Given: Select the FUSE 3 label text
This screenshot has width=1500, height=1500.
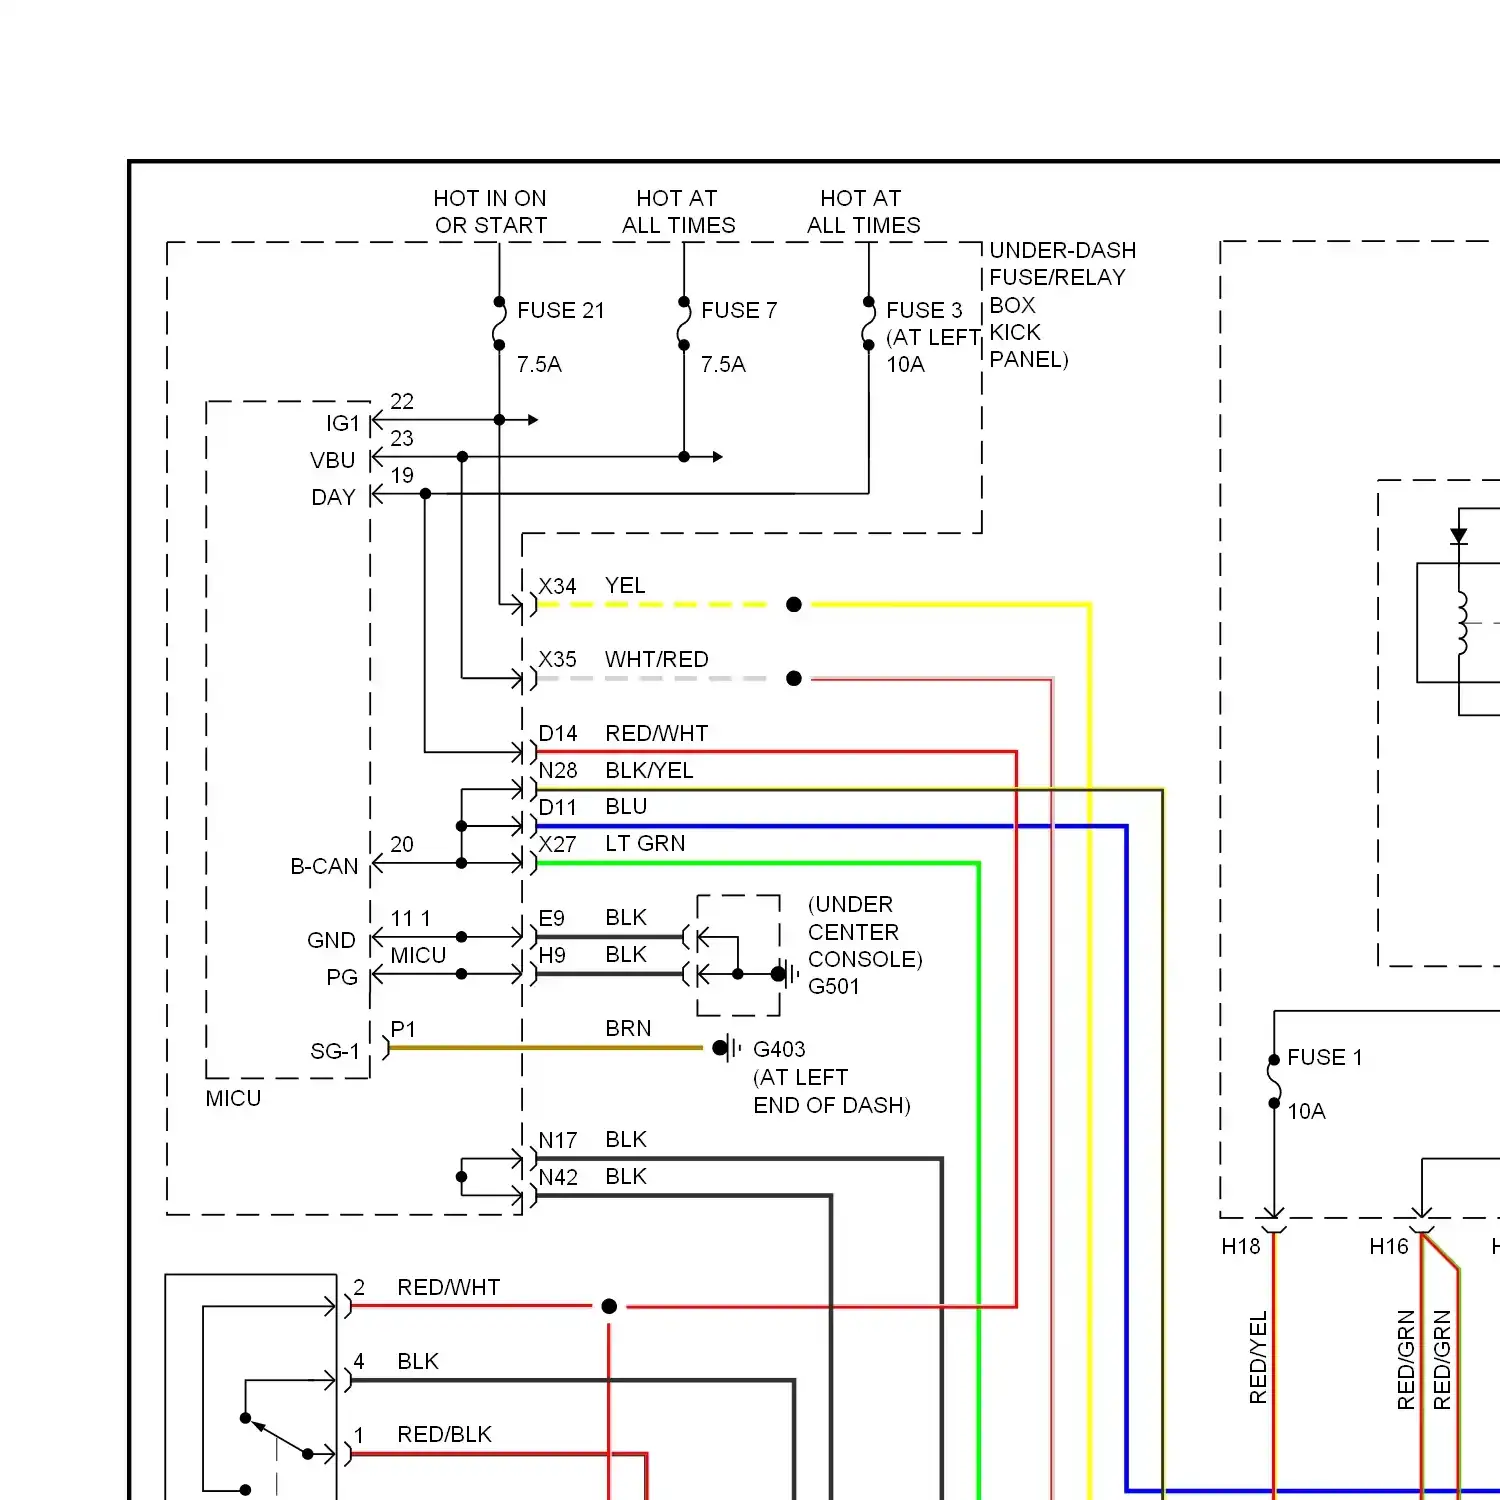Looking at the screenshot, I should 924,310.
